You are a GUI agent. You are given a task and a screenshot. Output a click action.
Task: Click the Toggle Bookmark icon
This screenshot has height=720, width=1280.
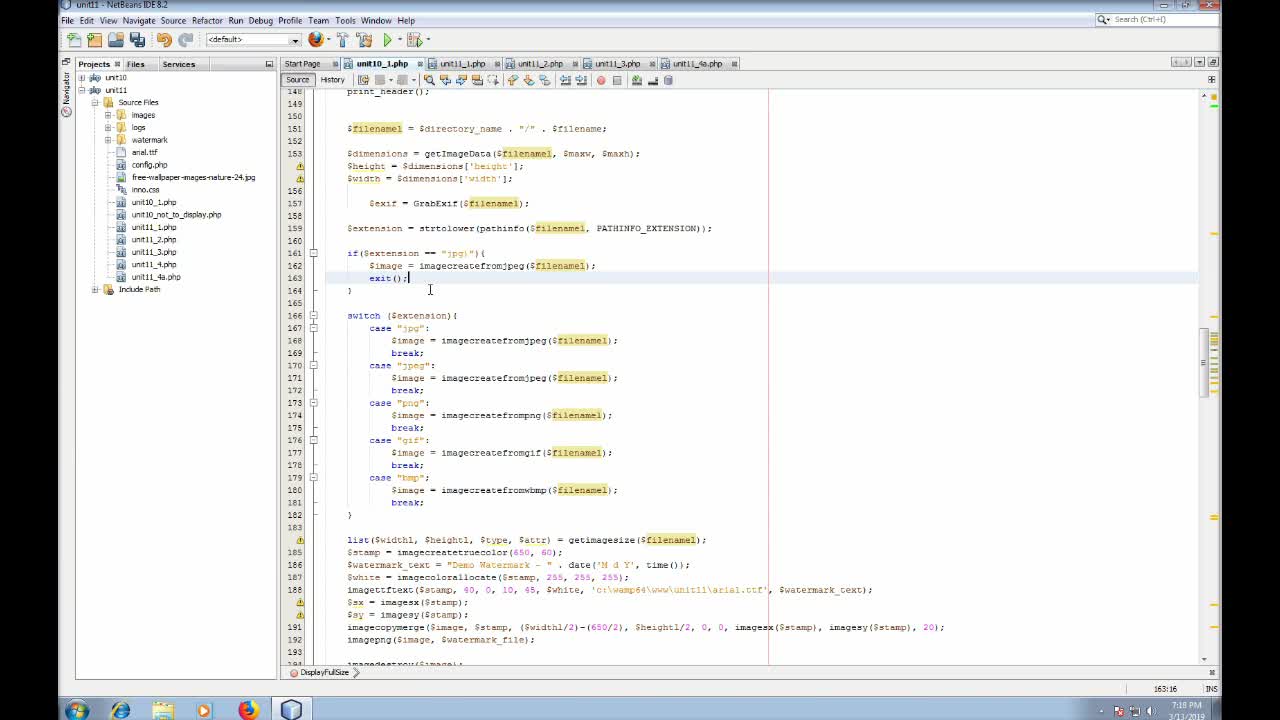(x=545, y=80)
